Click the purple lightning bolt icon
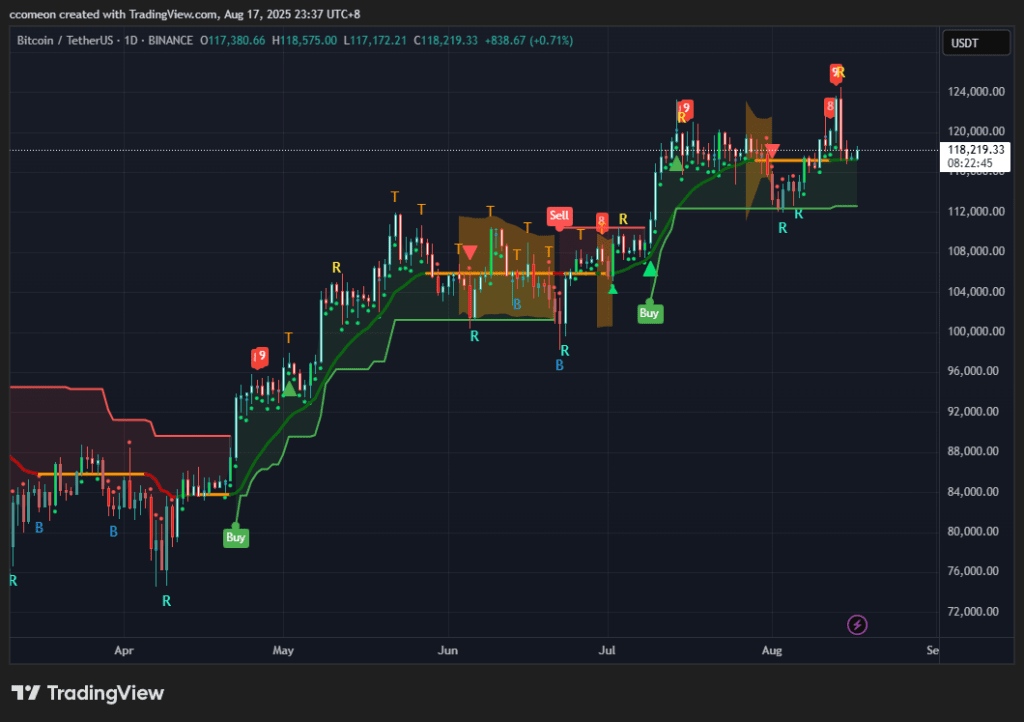 (857, 625)
